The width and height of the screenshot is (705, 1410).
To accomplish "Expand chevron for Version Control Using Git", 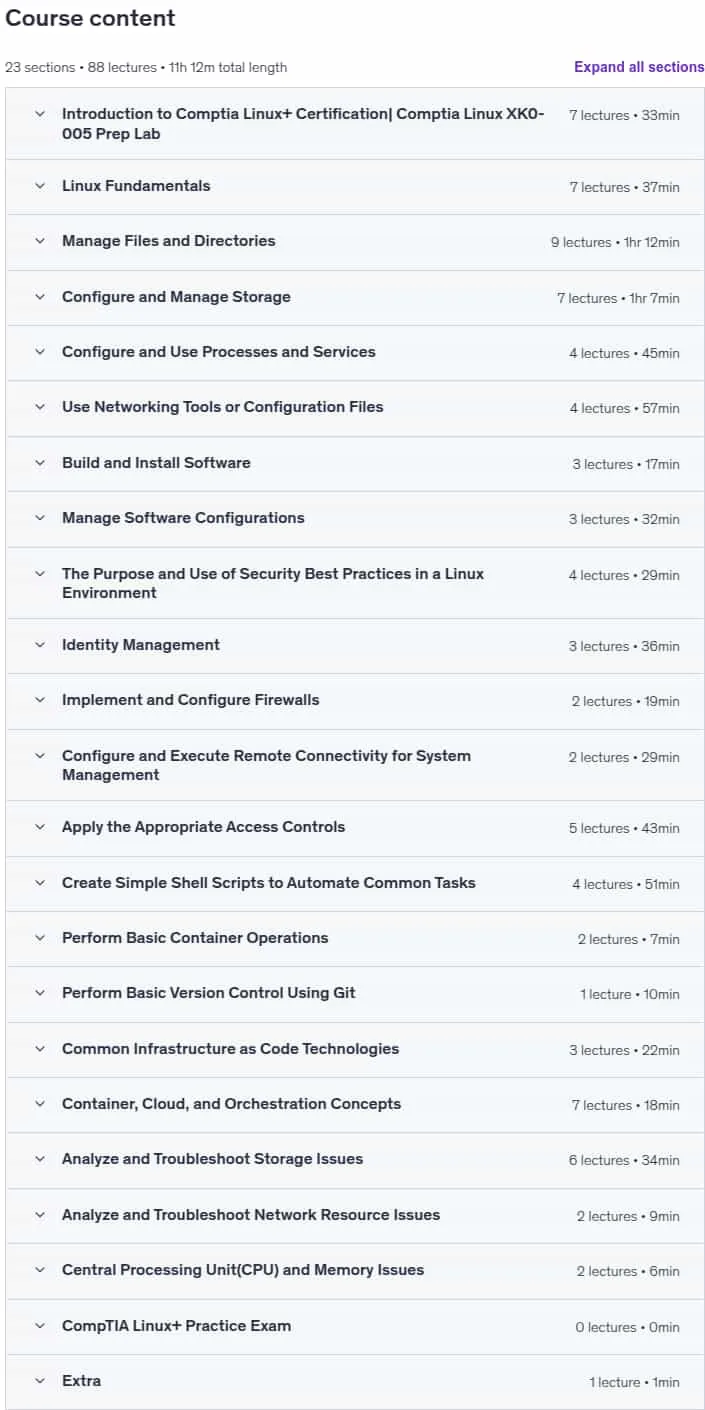I will (40, 993).
